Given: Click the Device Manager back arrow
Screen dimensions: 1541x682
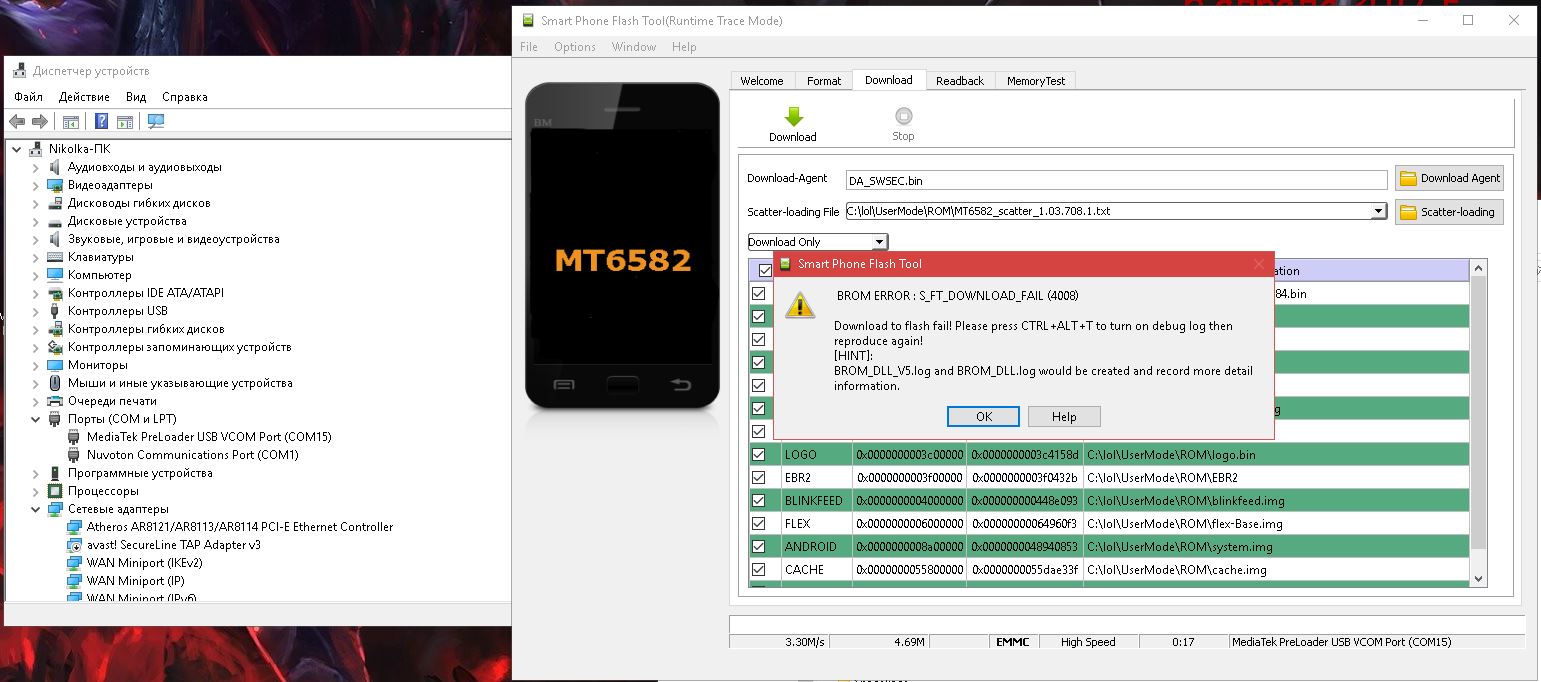Looking at the screenshot, I should click(17, 122).
